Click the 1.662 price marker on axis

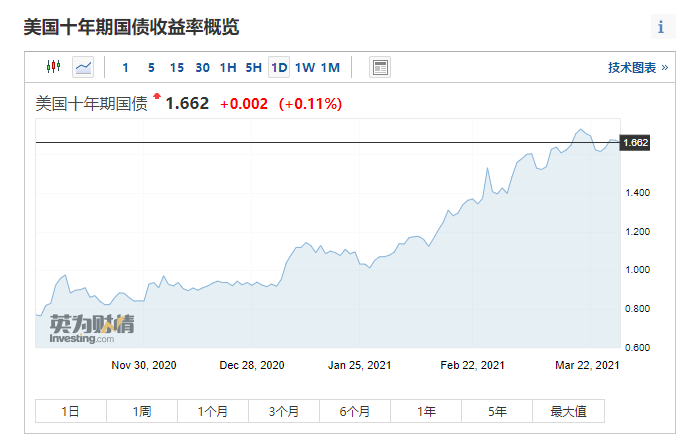635,143
